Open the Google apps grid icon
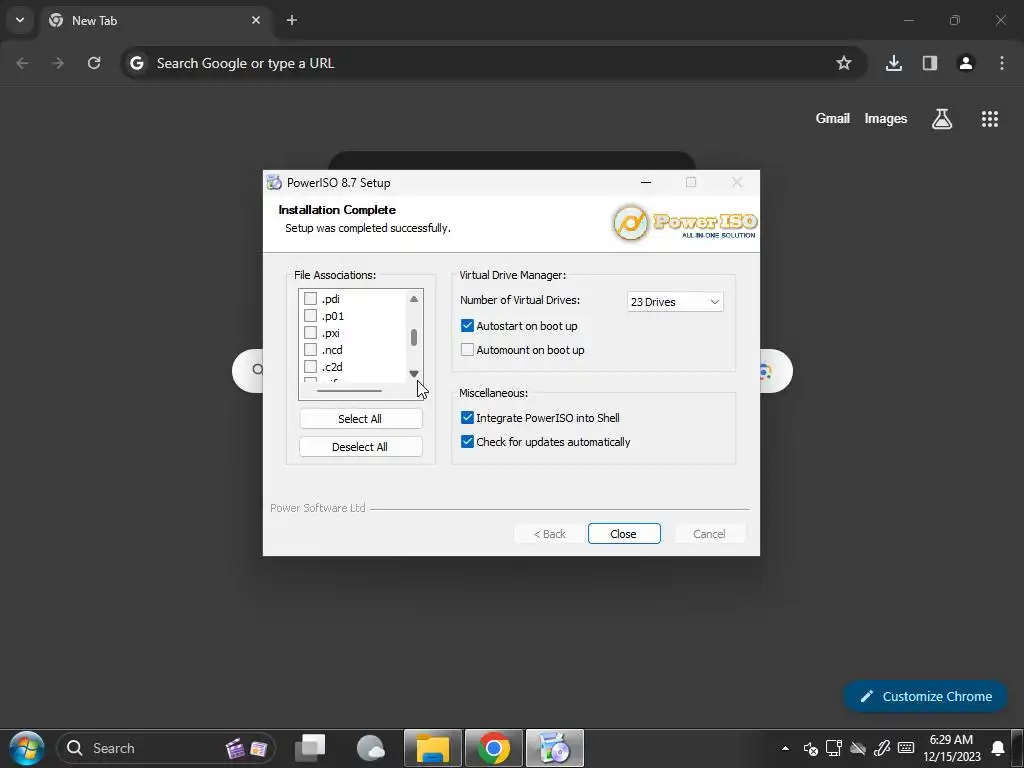This screenshot has height=768, width=1024. [990, 119]
